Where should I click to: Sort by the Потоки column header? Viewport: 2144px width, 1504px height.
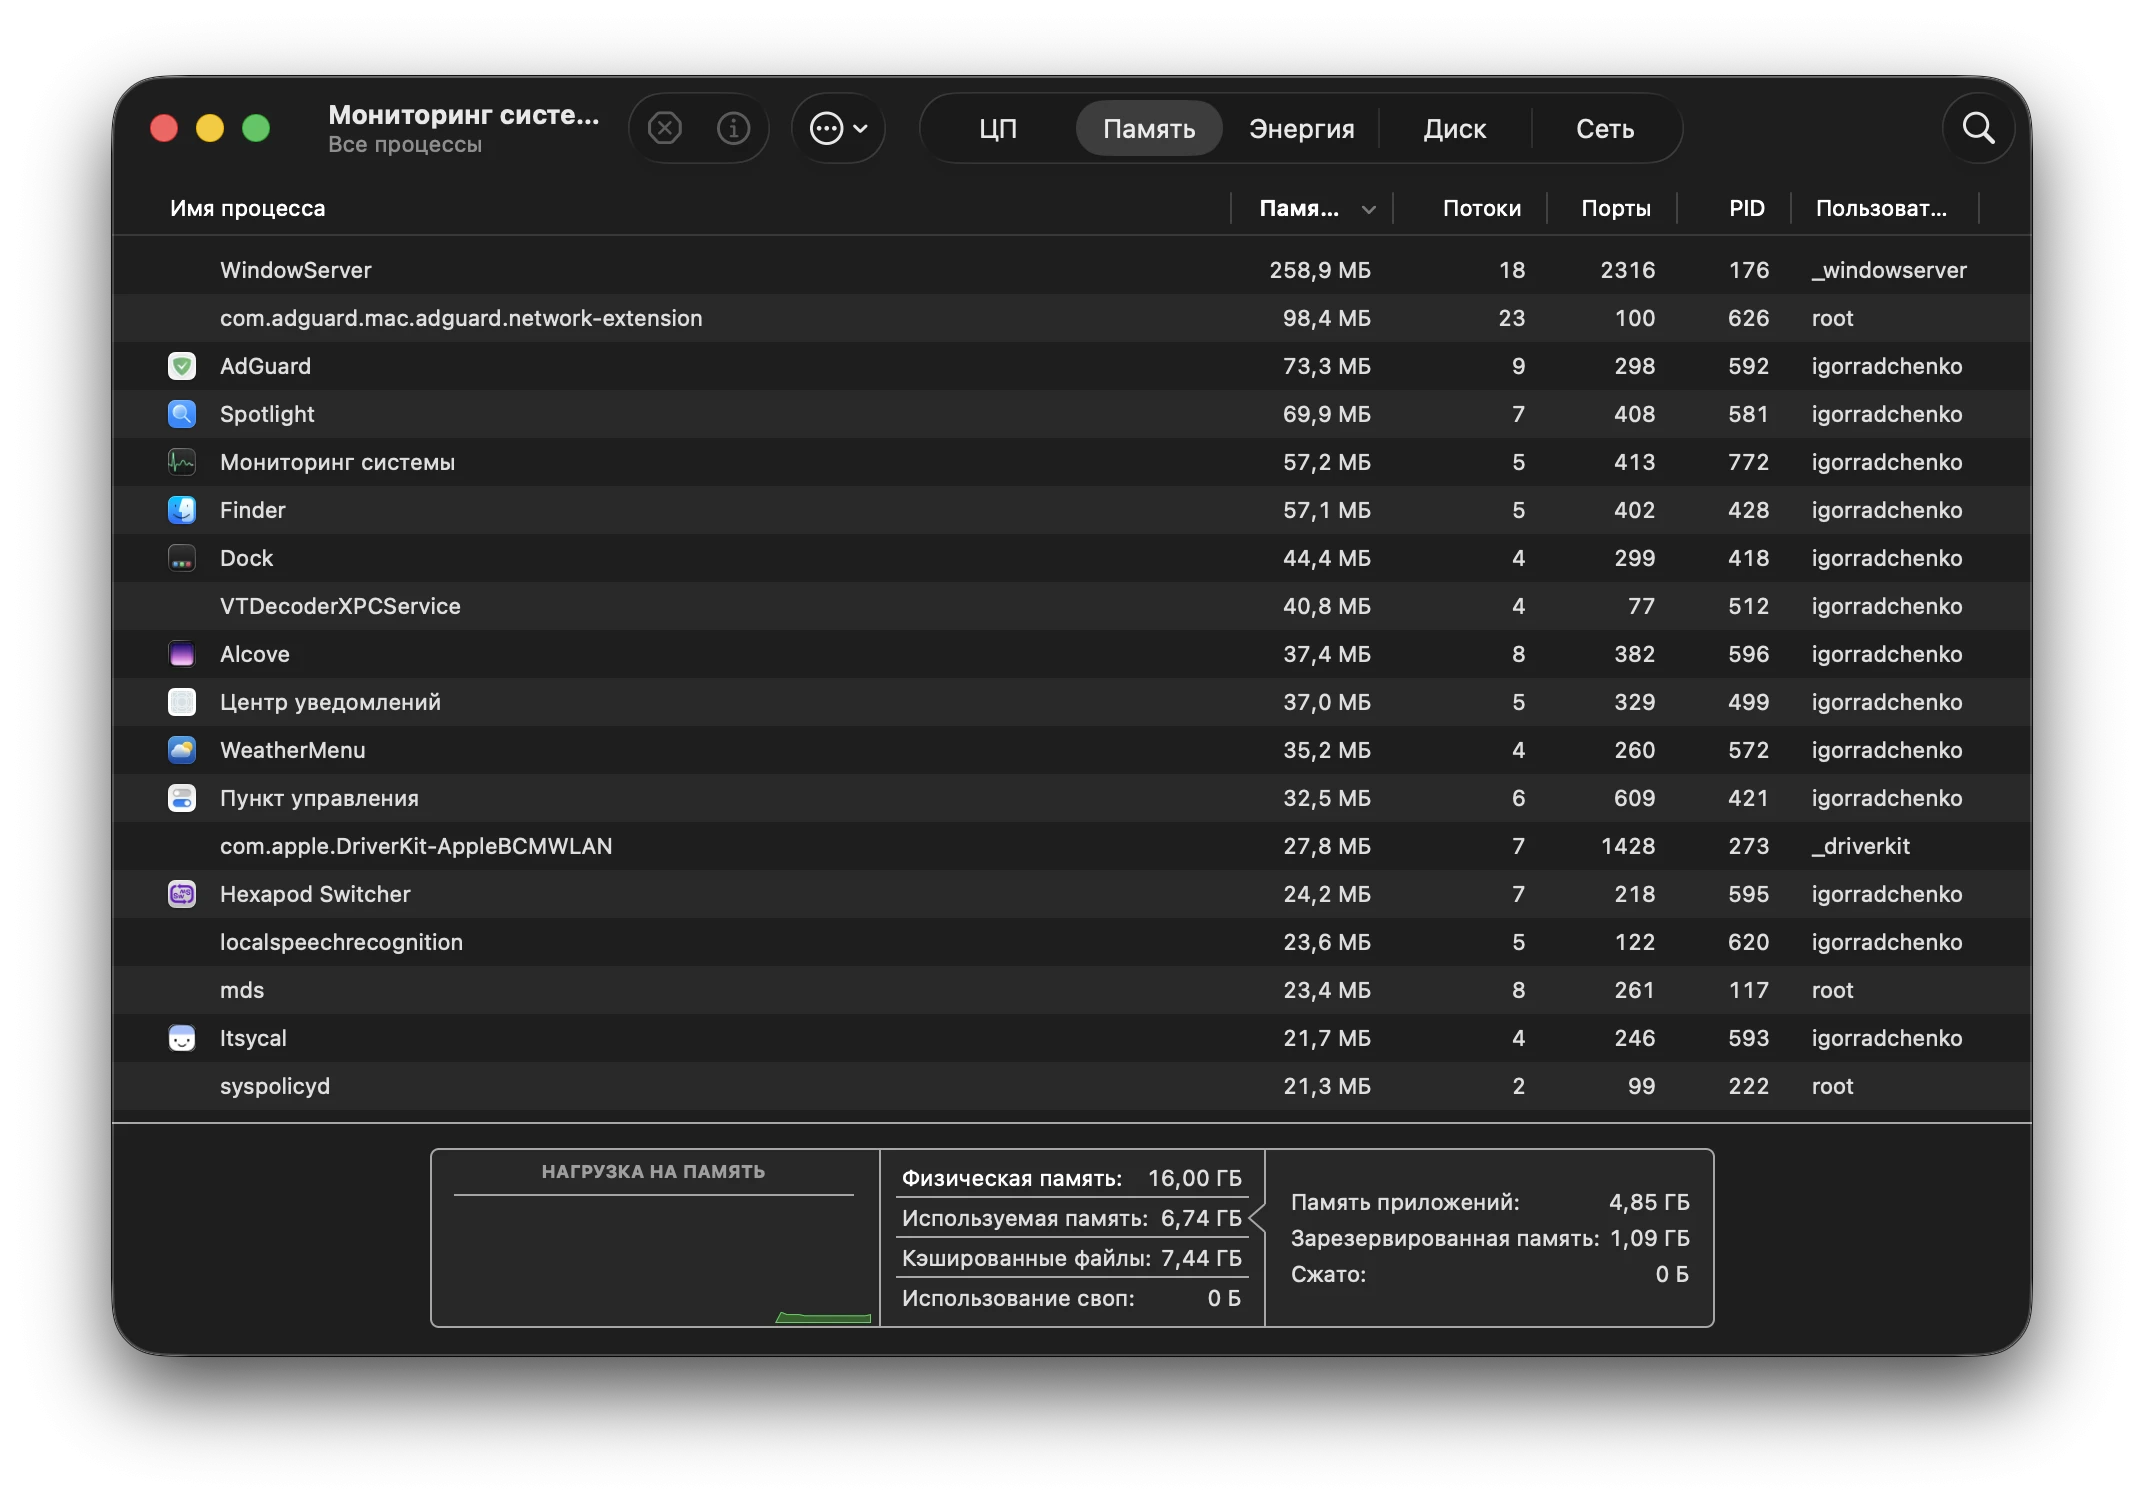(1481, 208)
